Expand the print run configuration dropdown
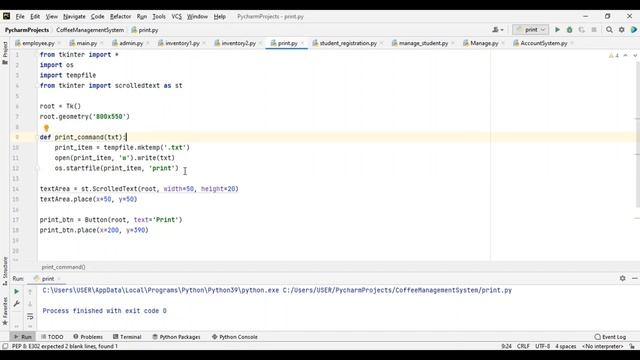The image size is (640, 360). tap(530, 30)
